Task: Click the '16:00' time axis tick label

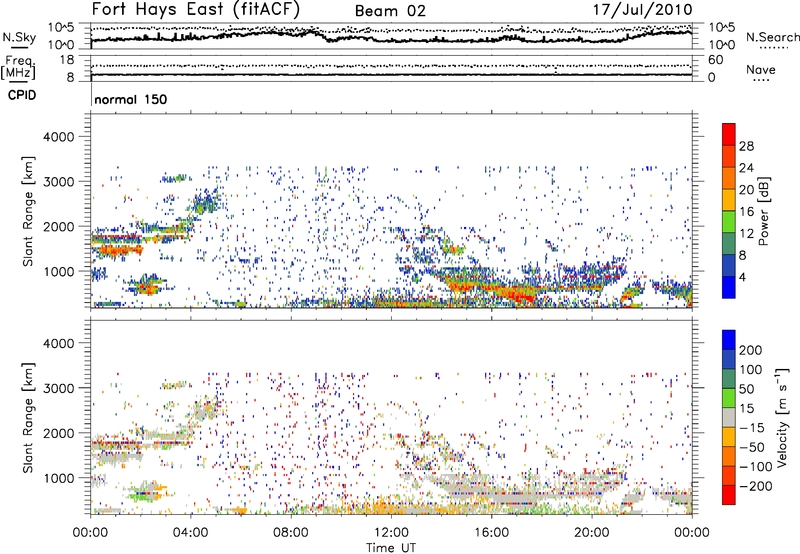Action: click(x=491, y=533)
